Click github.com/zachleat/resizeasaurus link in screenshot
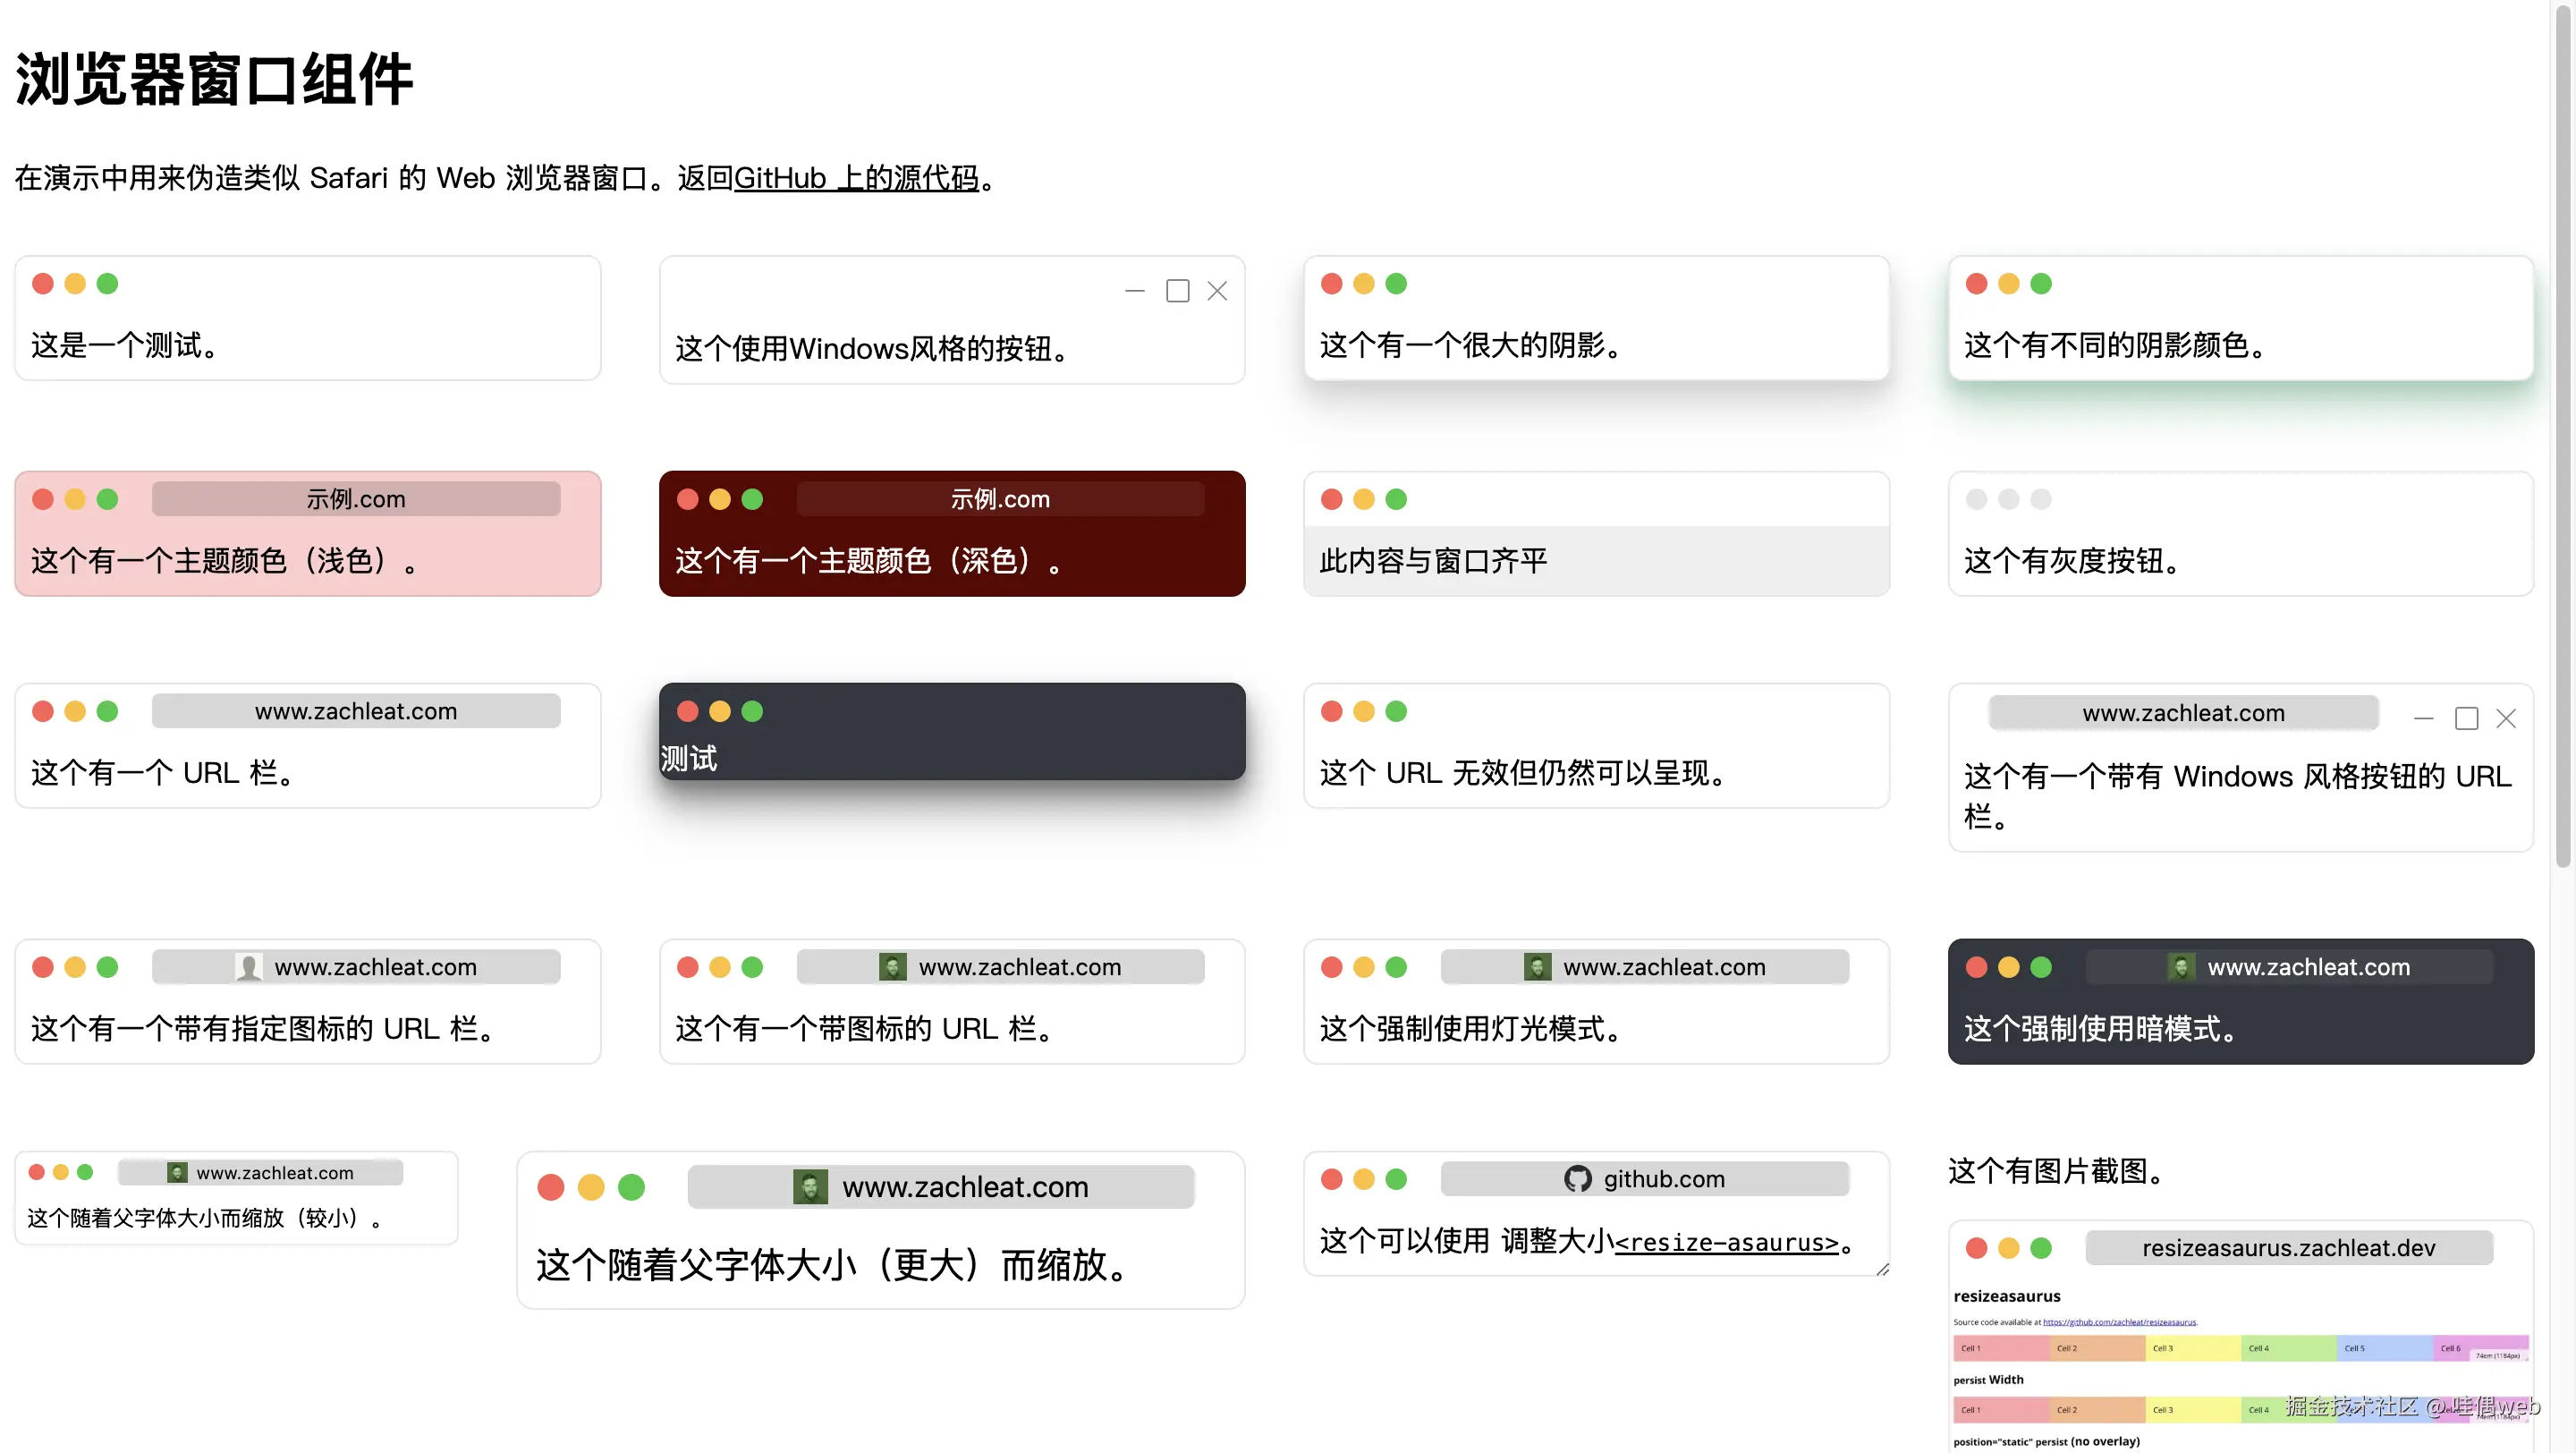The width and height of the screenshot is (2576, 1453). [x=2119, y=1322]
